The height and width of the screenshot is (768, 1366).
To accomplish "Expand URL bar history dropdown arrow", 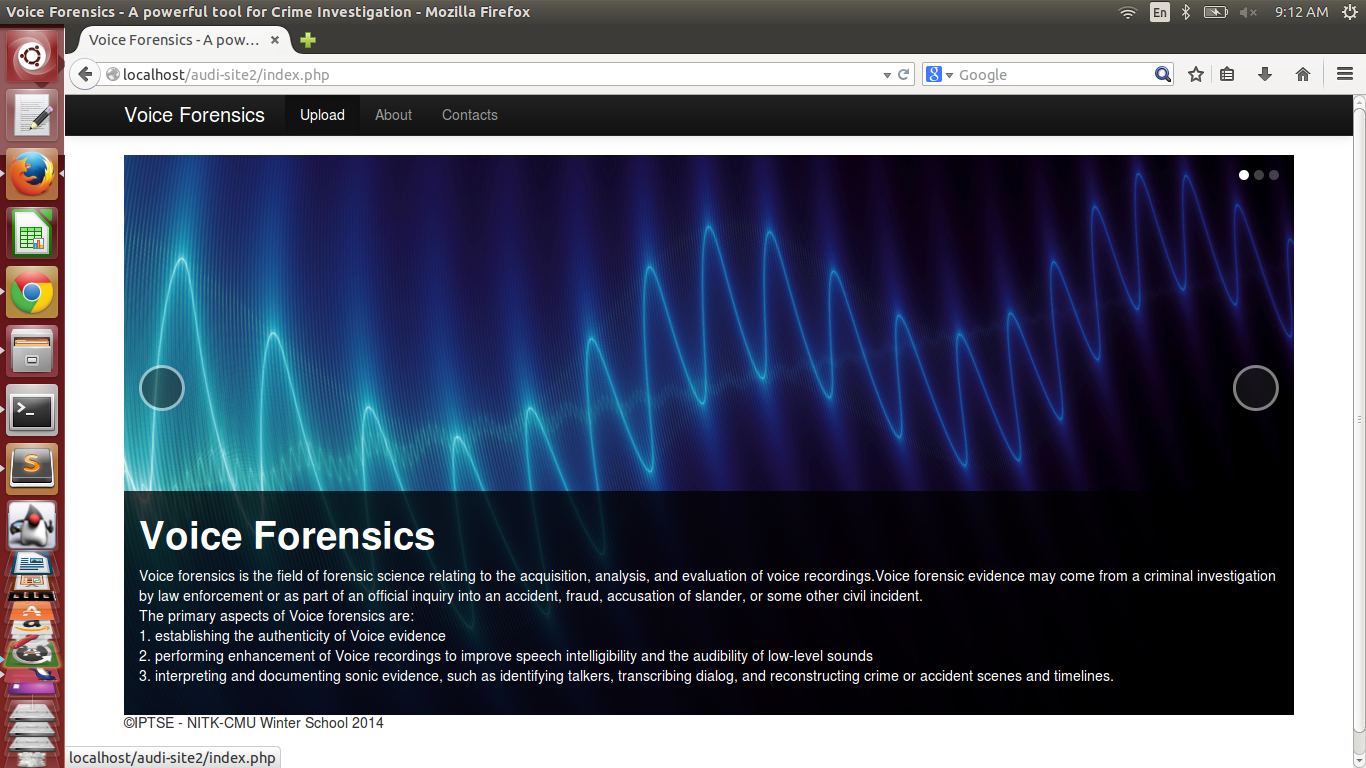I will tap(887, 75).
